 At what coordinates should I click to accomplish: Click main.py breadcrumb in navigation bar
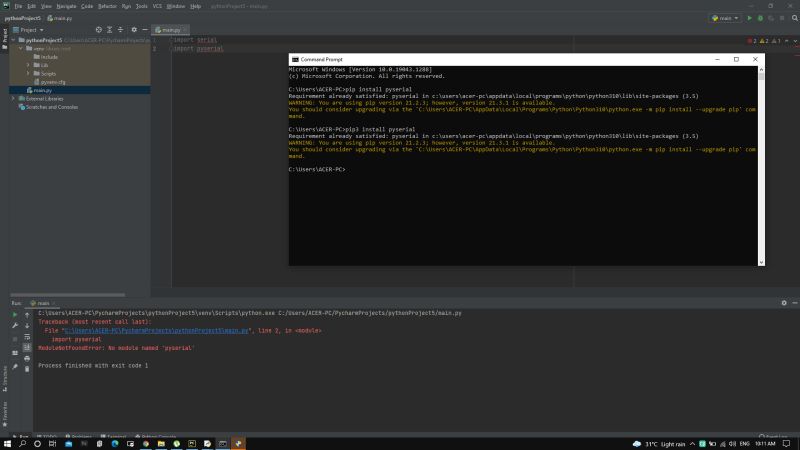tap(60, 18)
